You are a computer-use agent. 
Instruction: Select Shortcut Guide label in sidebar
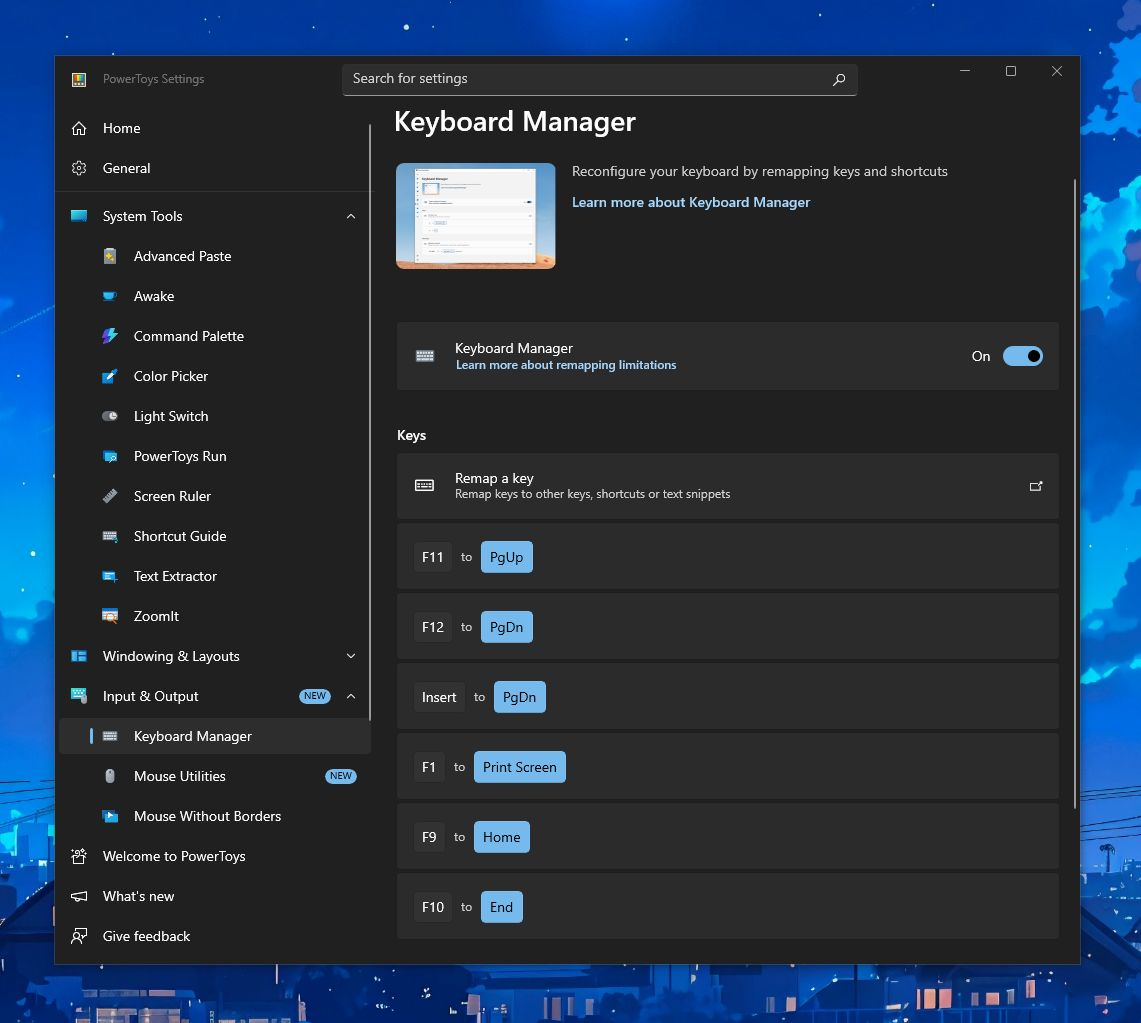click(x=180, y=536)
